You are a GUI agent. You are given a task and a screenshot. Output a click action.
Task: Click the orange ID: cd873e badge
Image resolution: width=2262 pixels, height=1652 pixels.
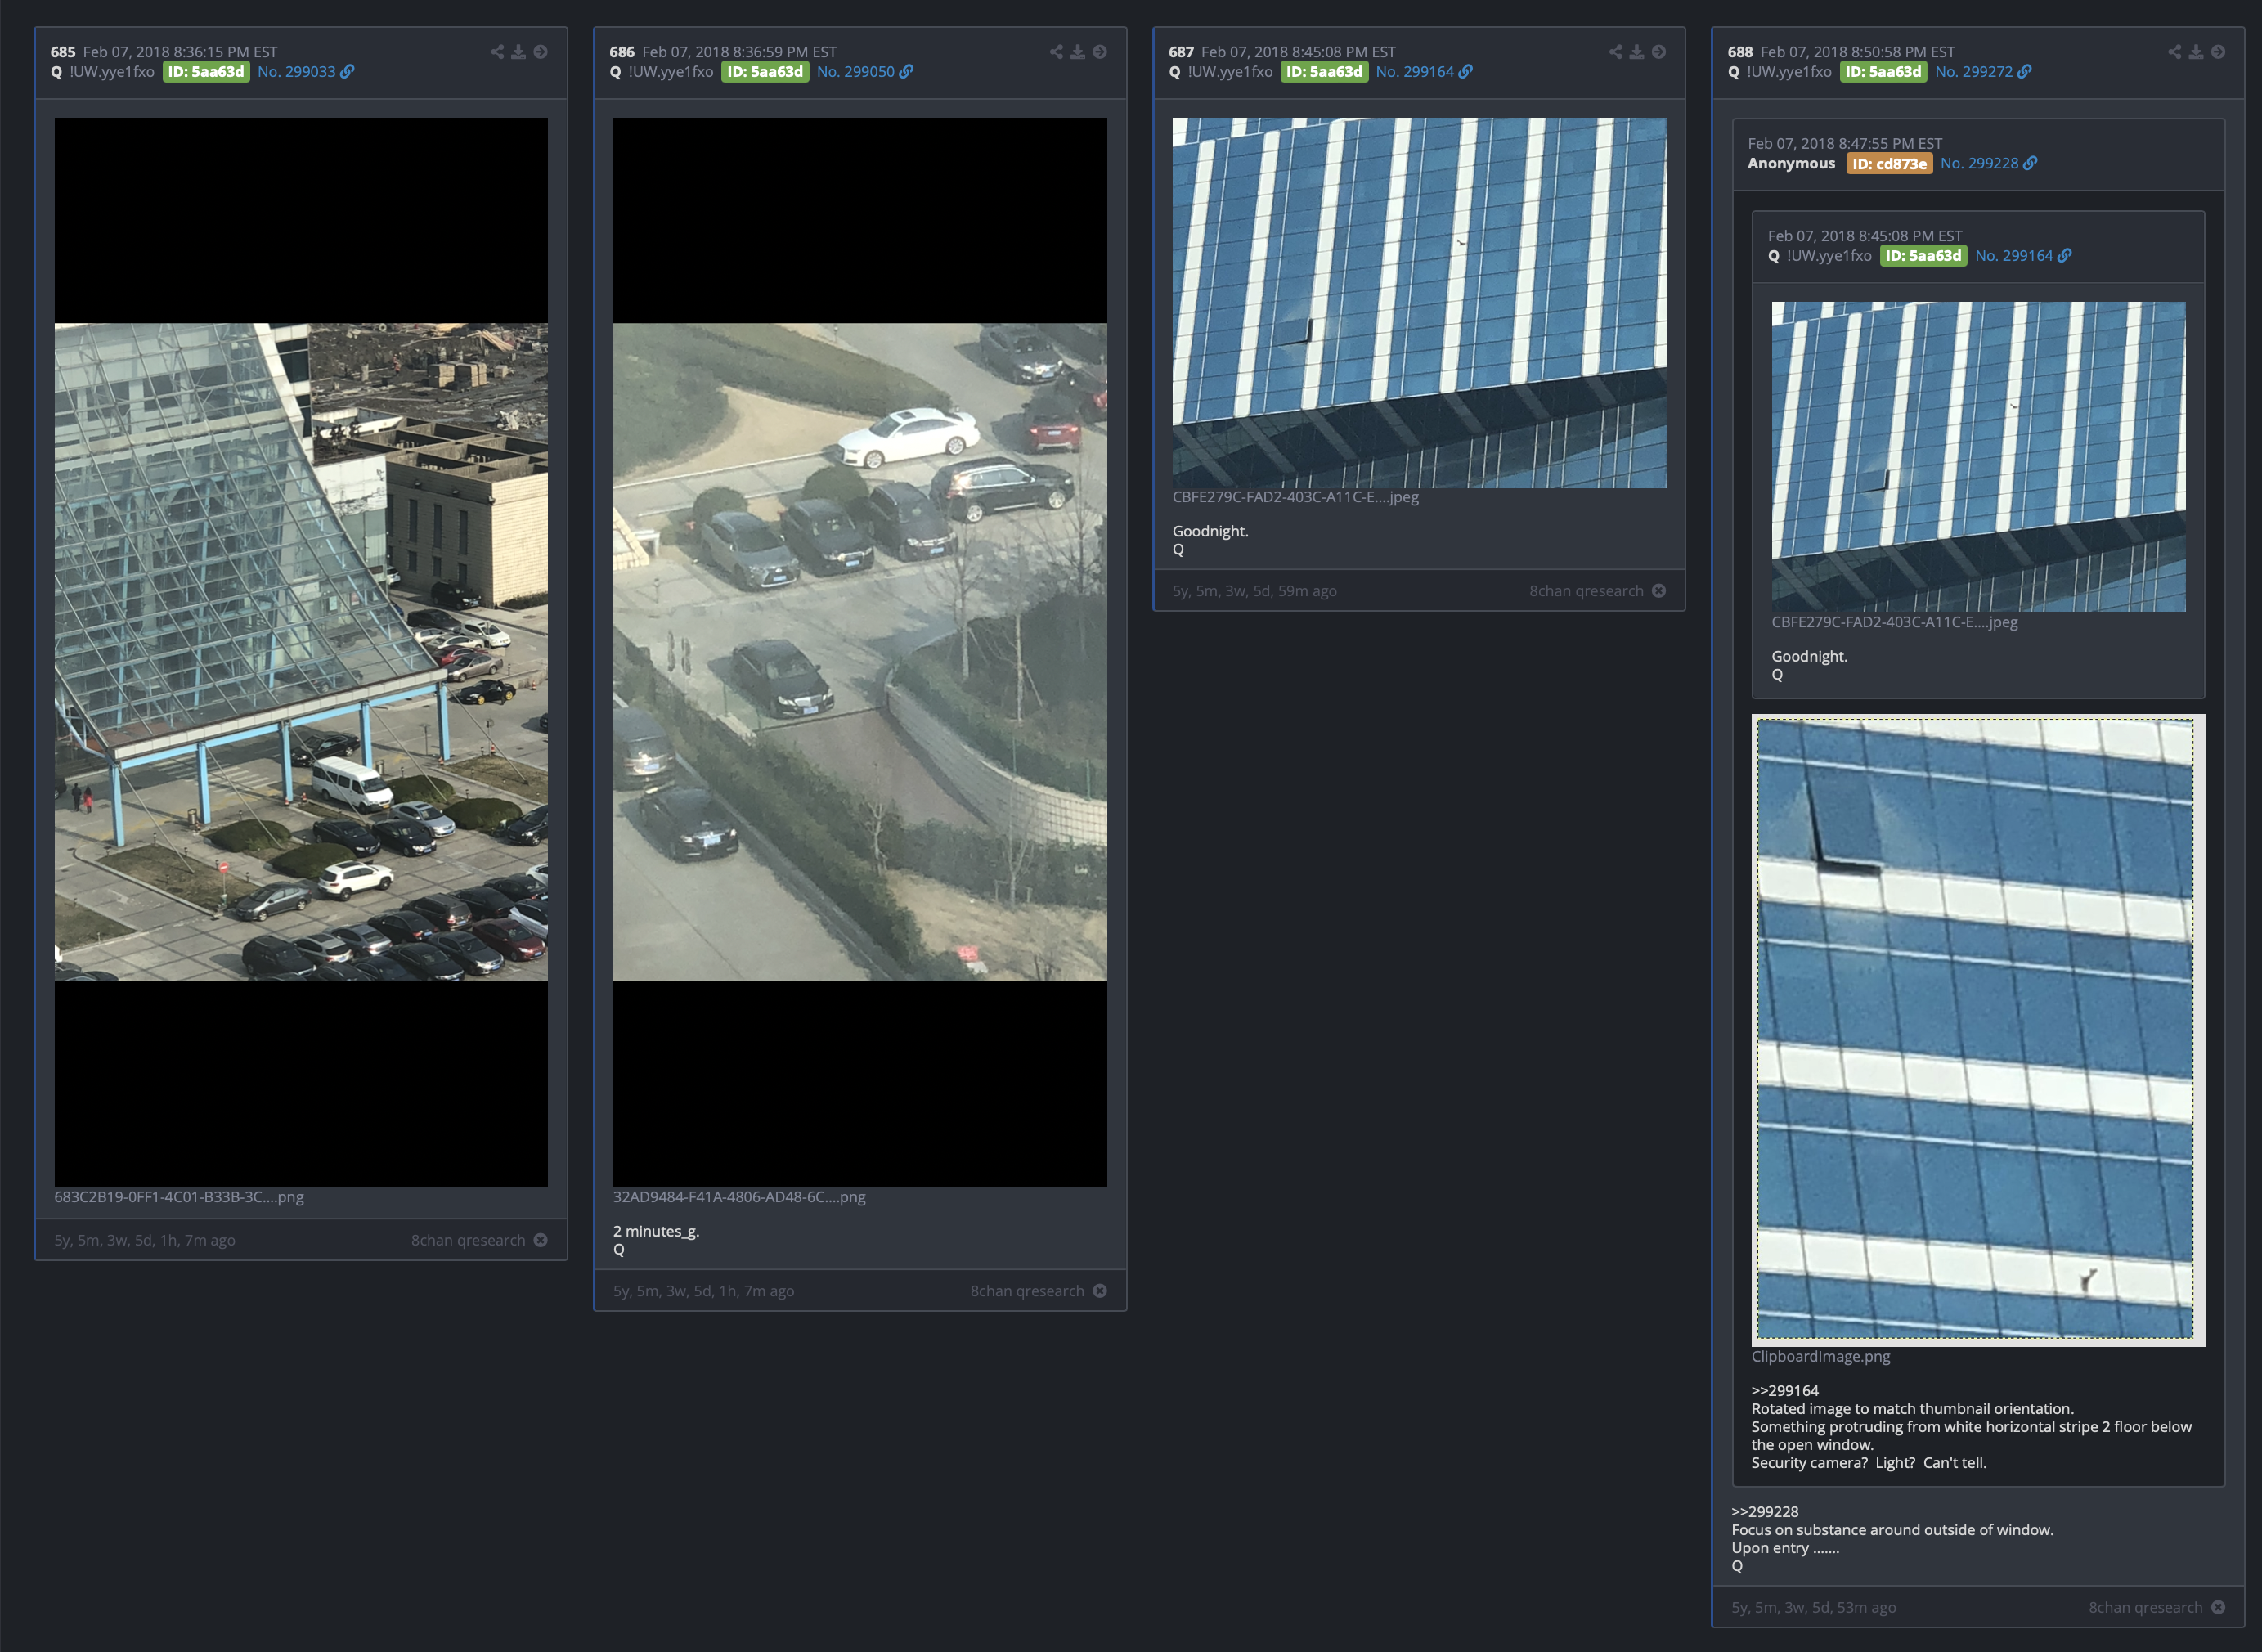pyautogui.click(x=1889, y=164)
